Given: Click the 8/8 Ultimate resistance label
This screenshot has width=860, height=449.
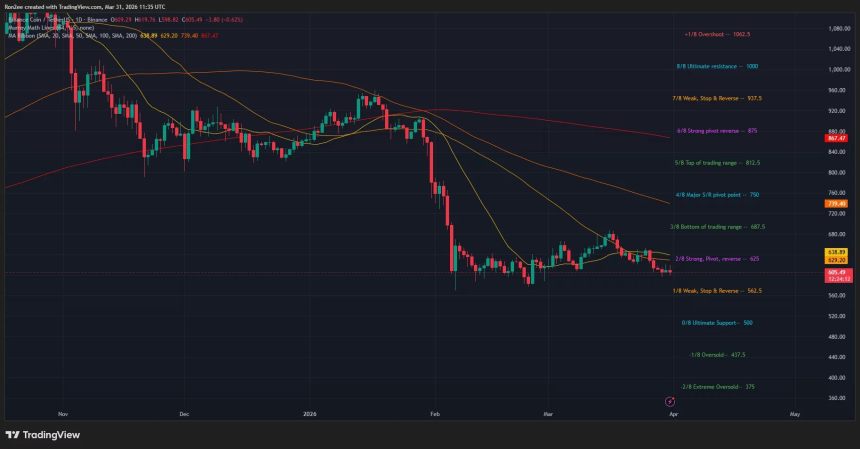Looking at the screenshot, I should pos(716,66).
